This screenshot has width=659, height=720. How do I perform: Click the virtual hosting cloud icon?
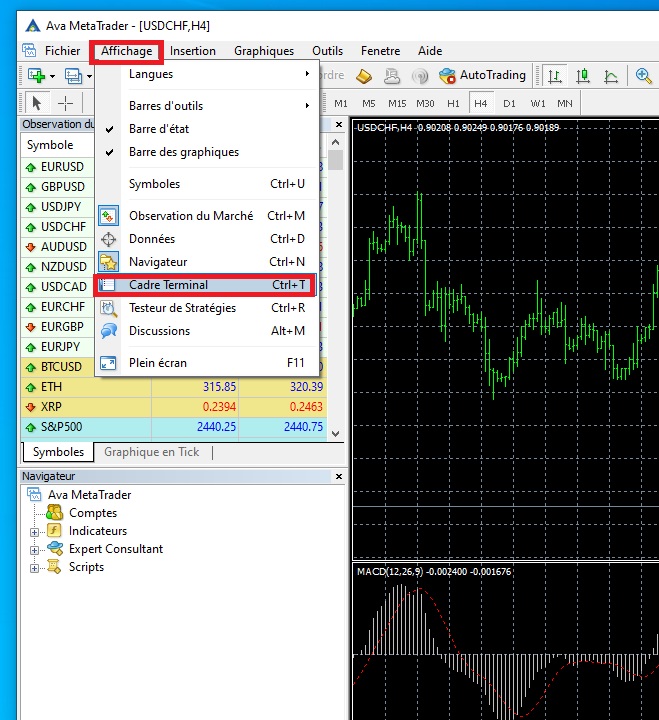click(x=392, y=76)
